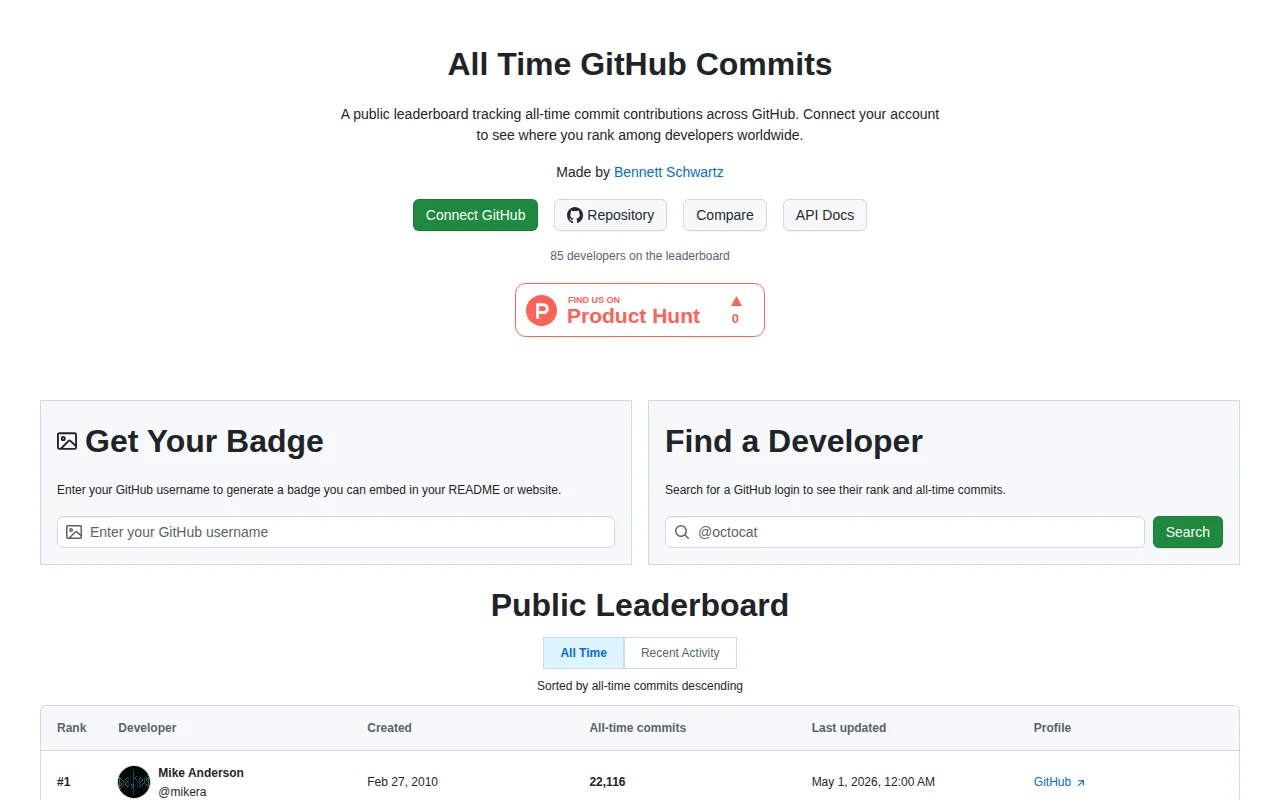Click the Developer column header
This screenshot has height=800, width=1280.
147,728
